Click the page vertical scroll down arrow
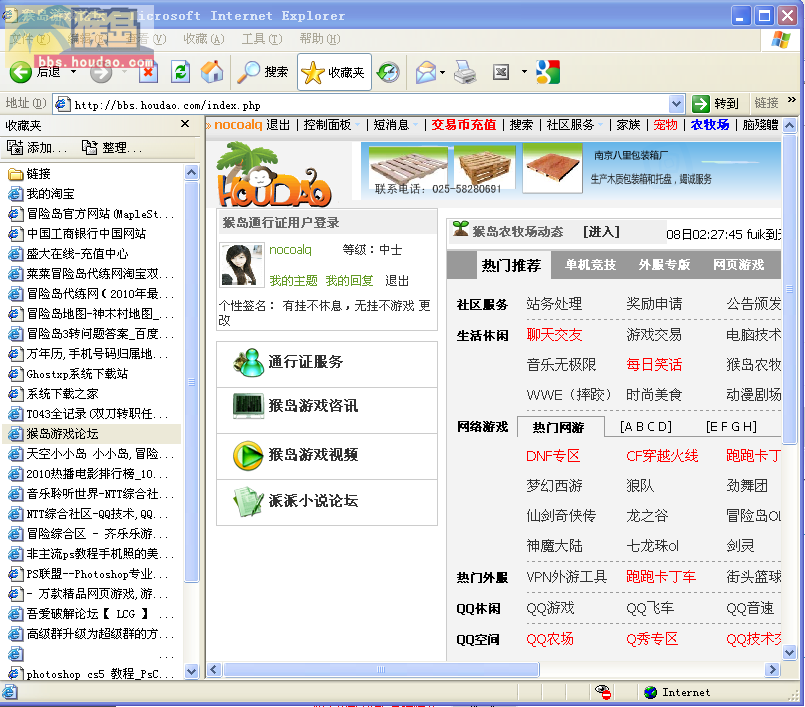805x707 pixels. 790,653
